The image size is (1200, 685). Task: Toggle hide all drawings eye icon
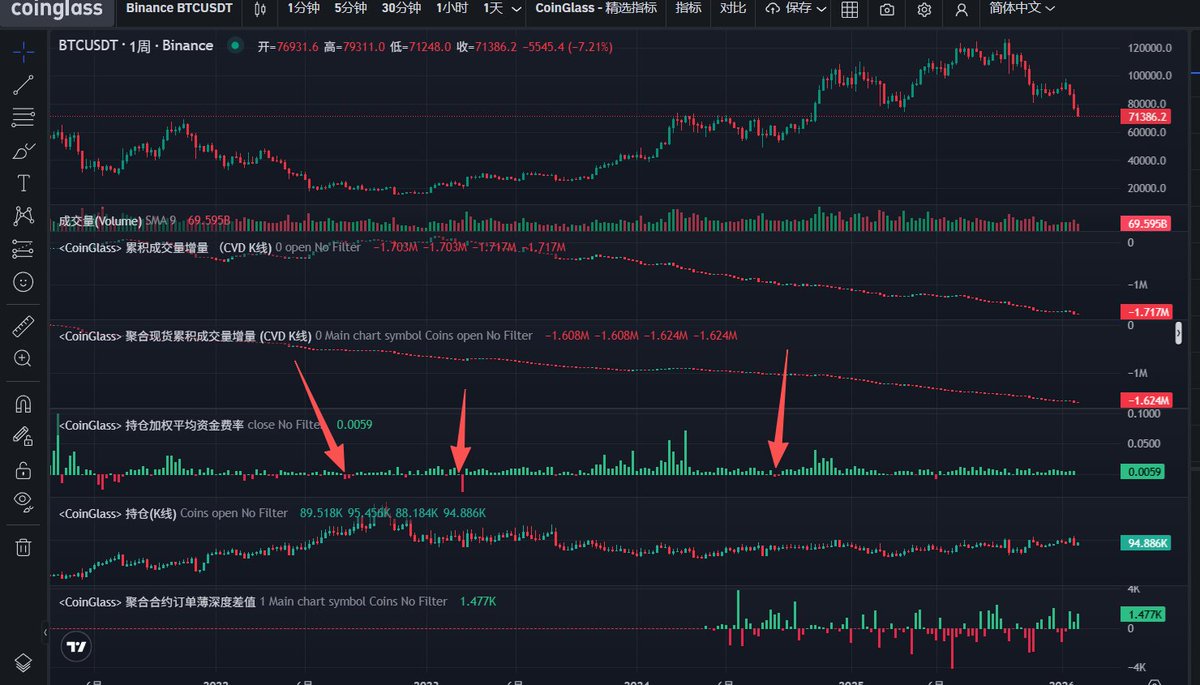[x=23, y=502]
